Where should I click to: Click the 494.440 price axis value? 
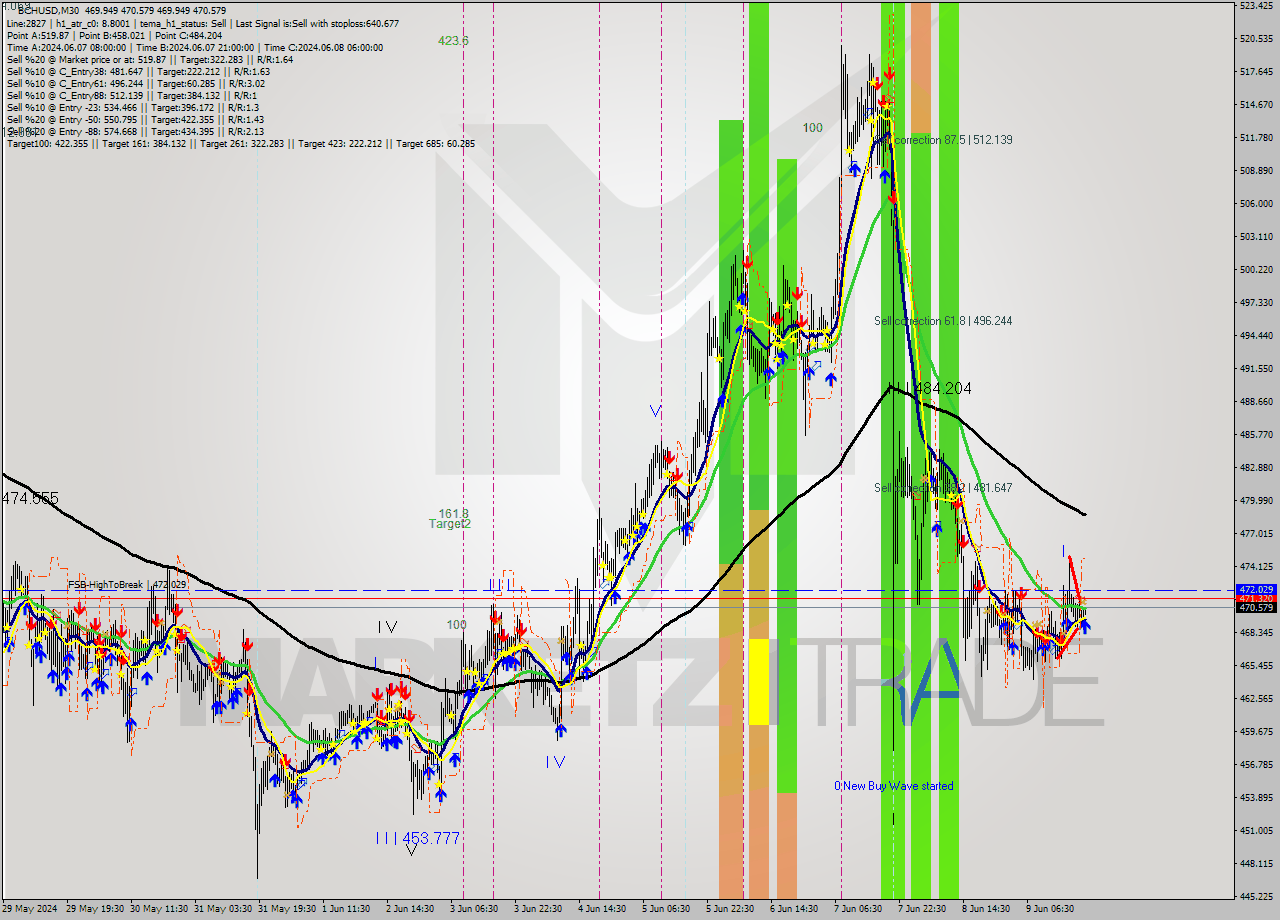[x=1256, y=336]
